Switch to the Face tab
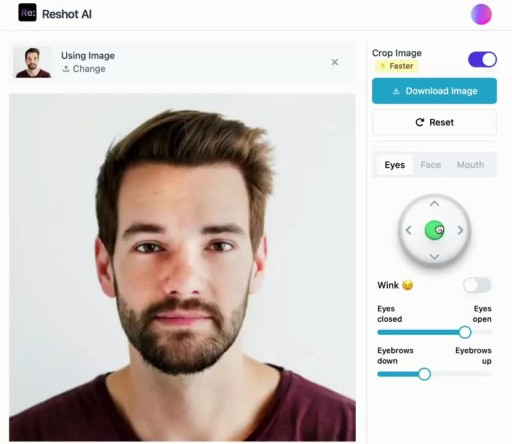Image resolution: width=512 pixels, height=444 pixels. (431, 165)
